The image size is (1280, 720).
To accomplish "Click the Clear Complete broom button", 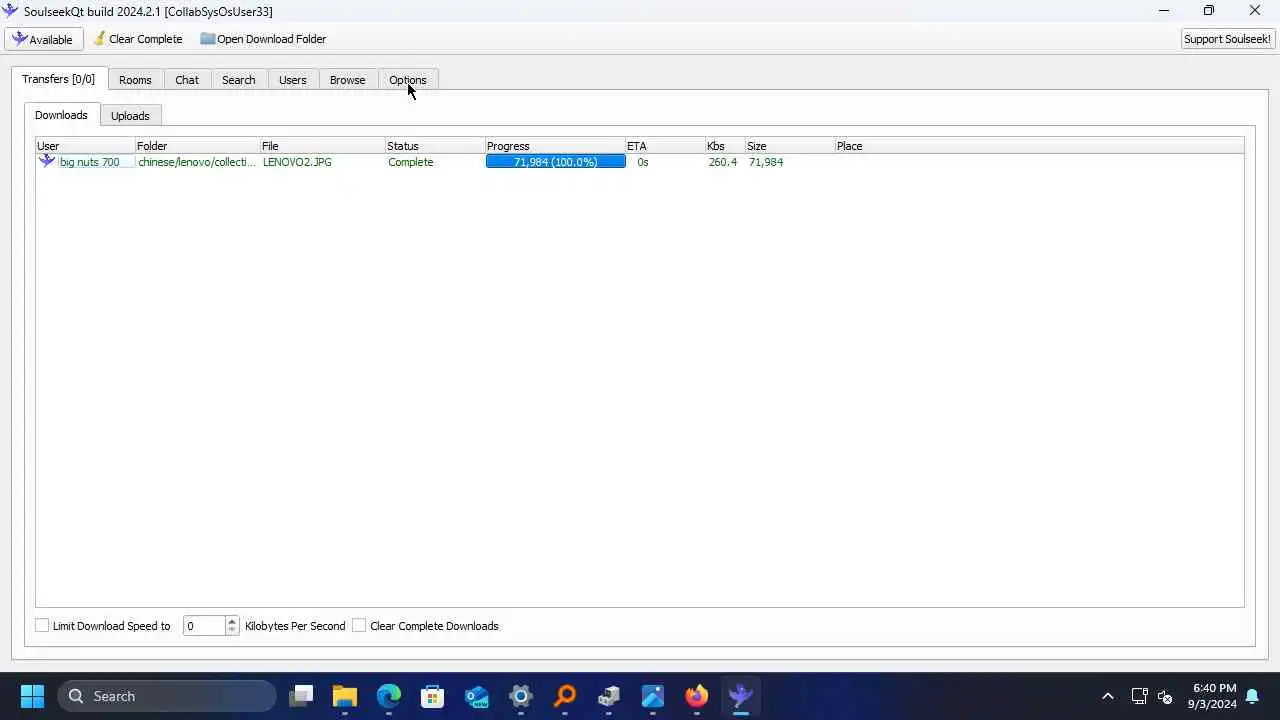I will click(138, 39).
